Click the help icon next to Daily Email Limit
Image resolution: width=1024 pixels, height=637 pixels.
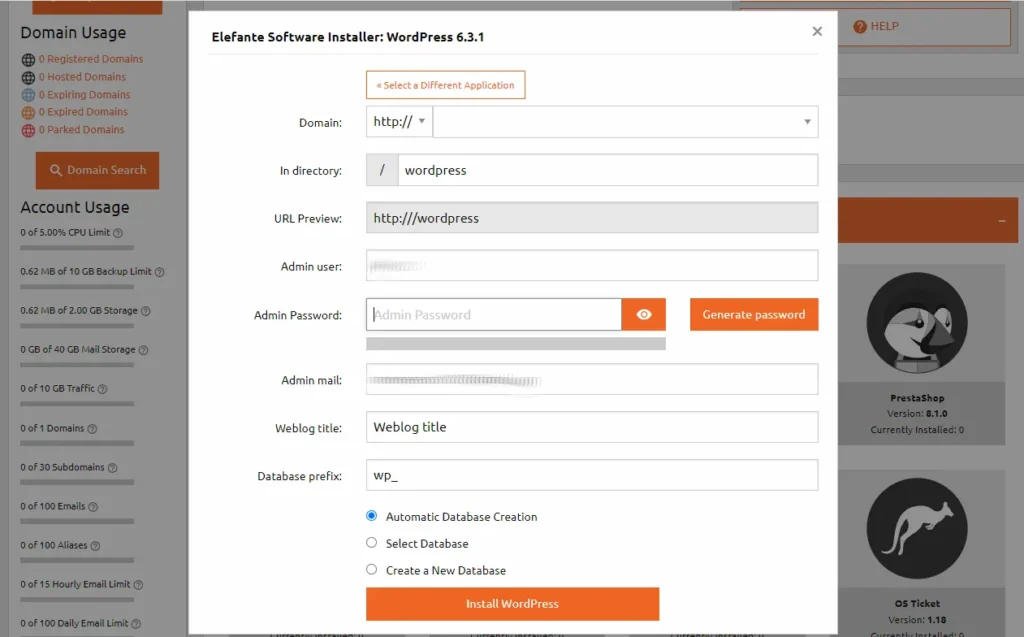136,624
